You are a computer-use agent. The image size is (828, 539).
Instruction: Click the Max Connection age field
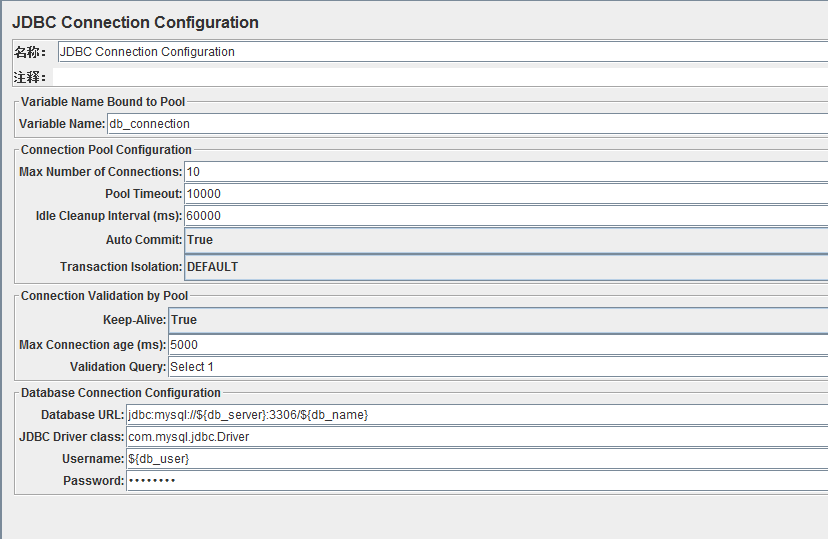tap(498, 345)
